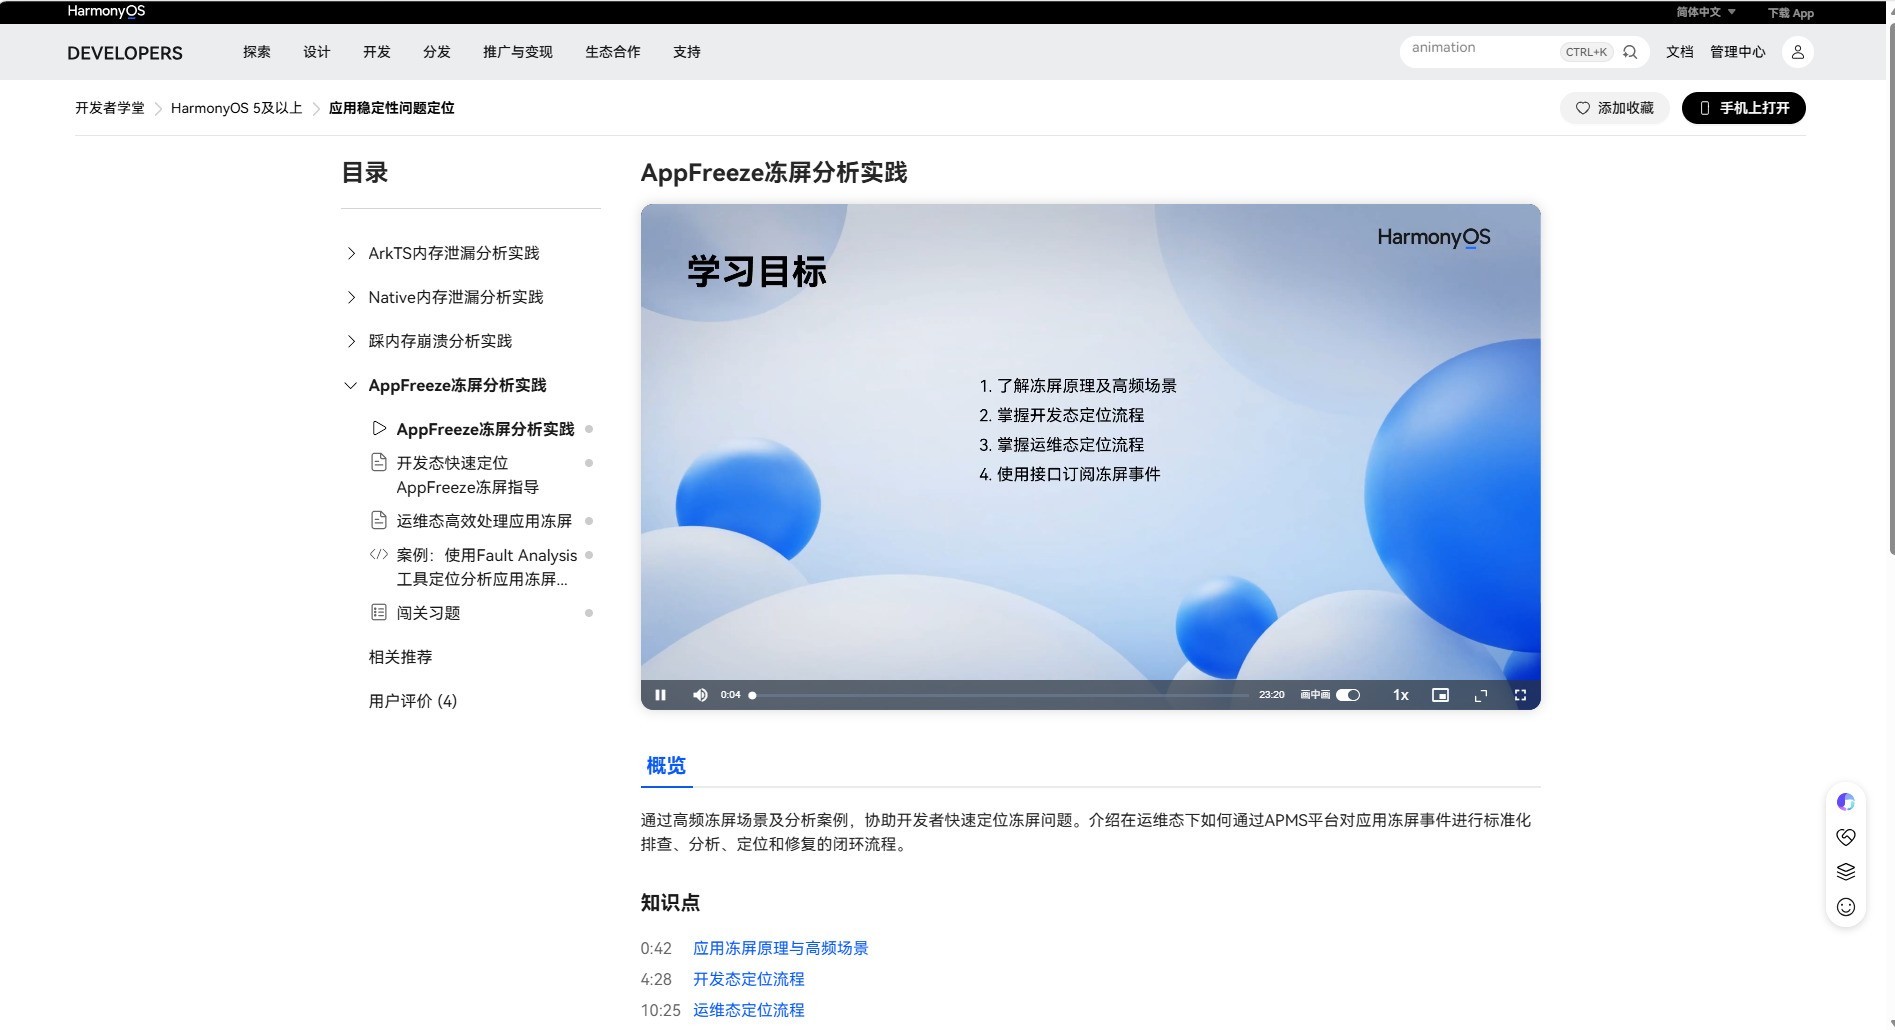Click play icon beside AppFreeze冻屏分析实践 lesson
Screen dimensions: 1895x1030
[379, 428]
